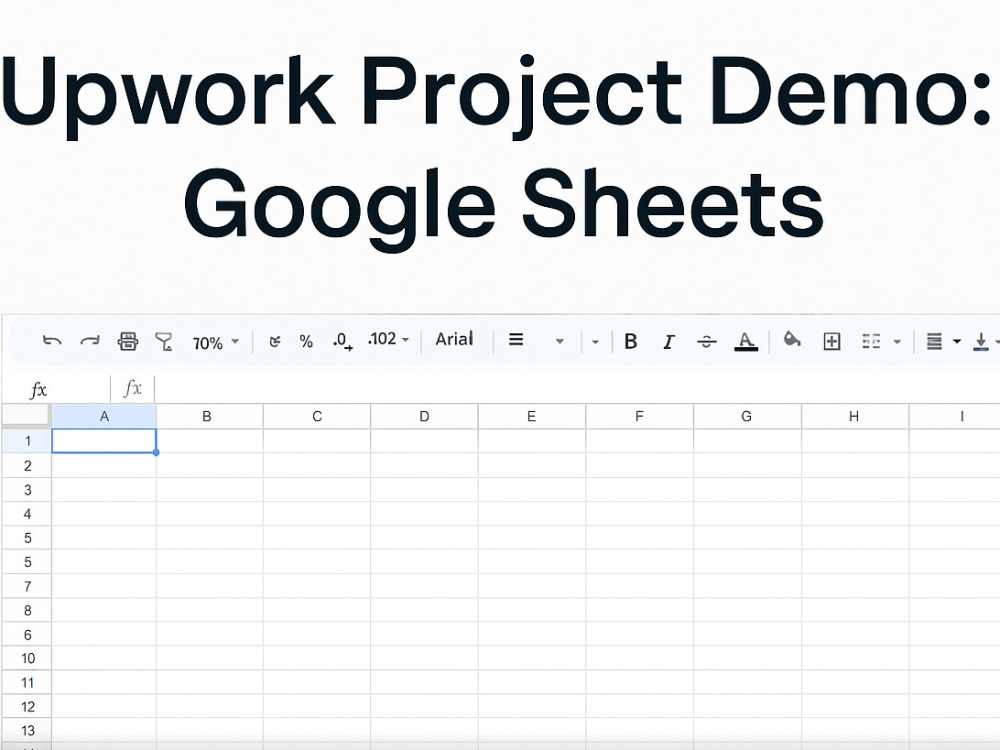Click the three-line icon next to Arial

[516, 340]
